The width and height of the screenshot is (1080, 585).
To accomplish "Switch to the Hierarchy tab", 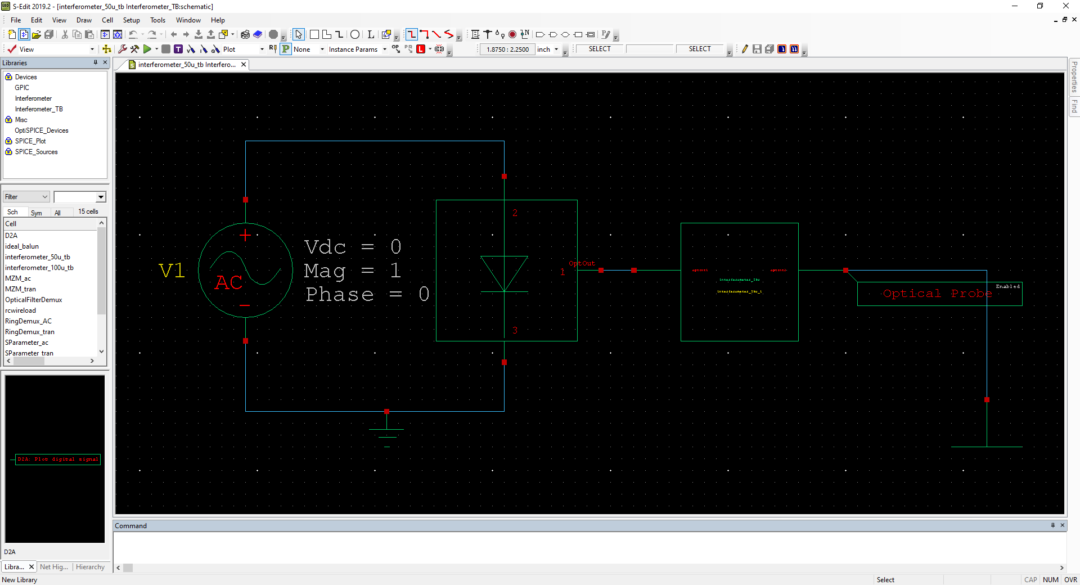I will [90, 567].
